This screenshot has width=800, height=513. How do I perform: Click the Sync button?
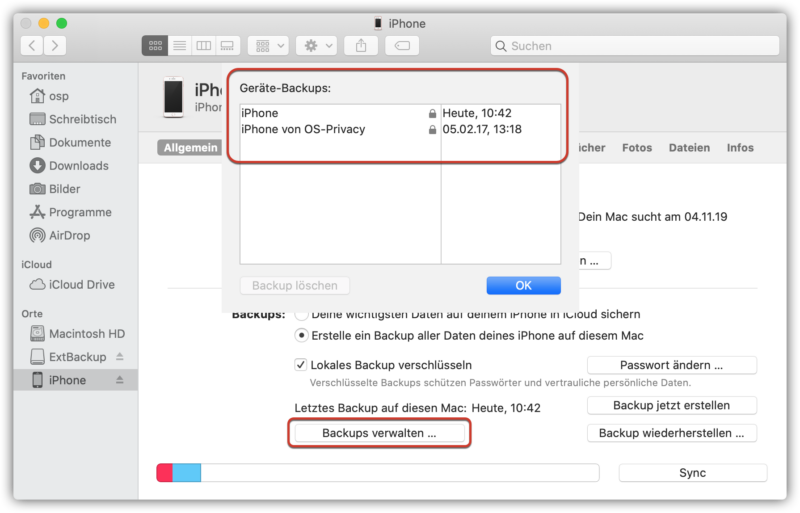point(693,473)
